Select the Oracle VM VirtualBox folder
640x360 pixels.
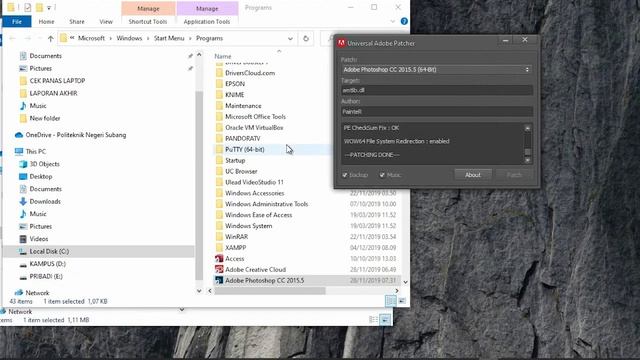254,128
